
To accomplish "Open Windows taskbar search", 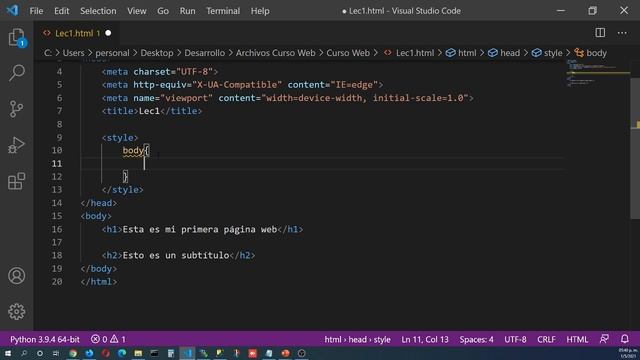I will [24, 353].
